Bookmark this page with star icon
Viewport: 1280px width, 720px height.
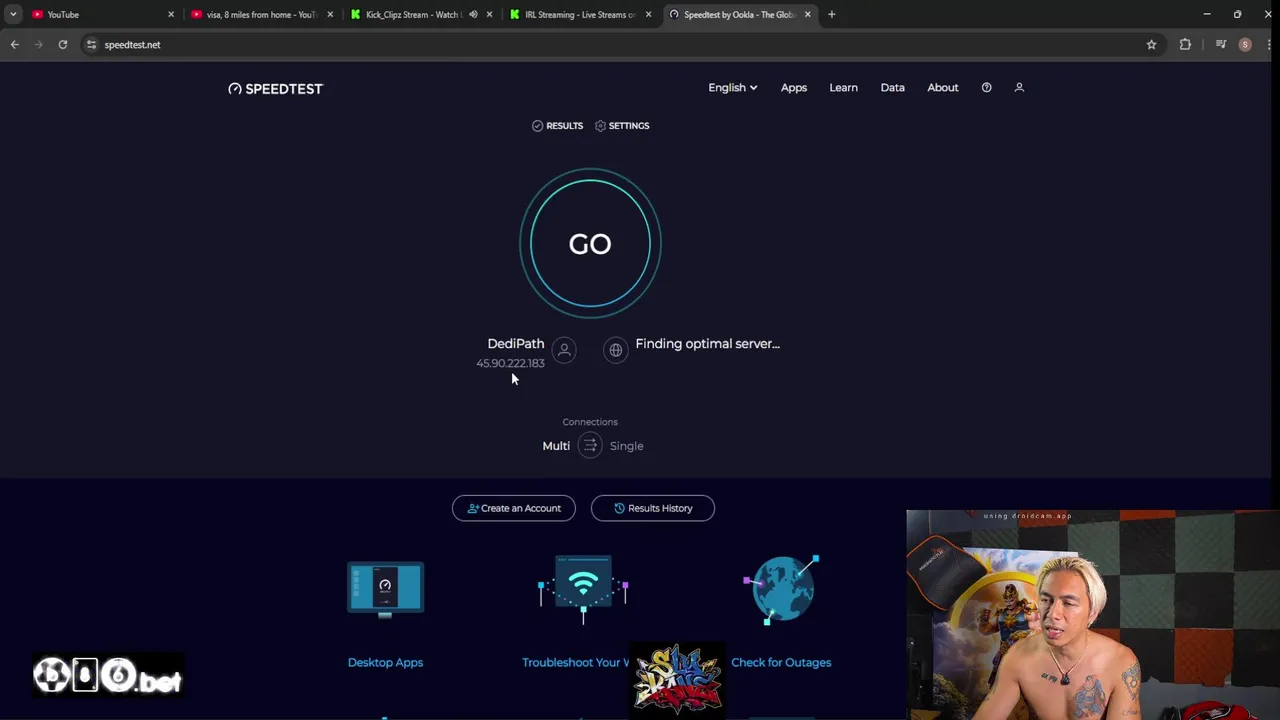[1151, 45]
